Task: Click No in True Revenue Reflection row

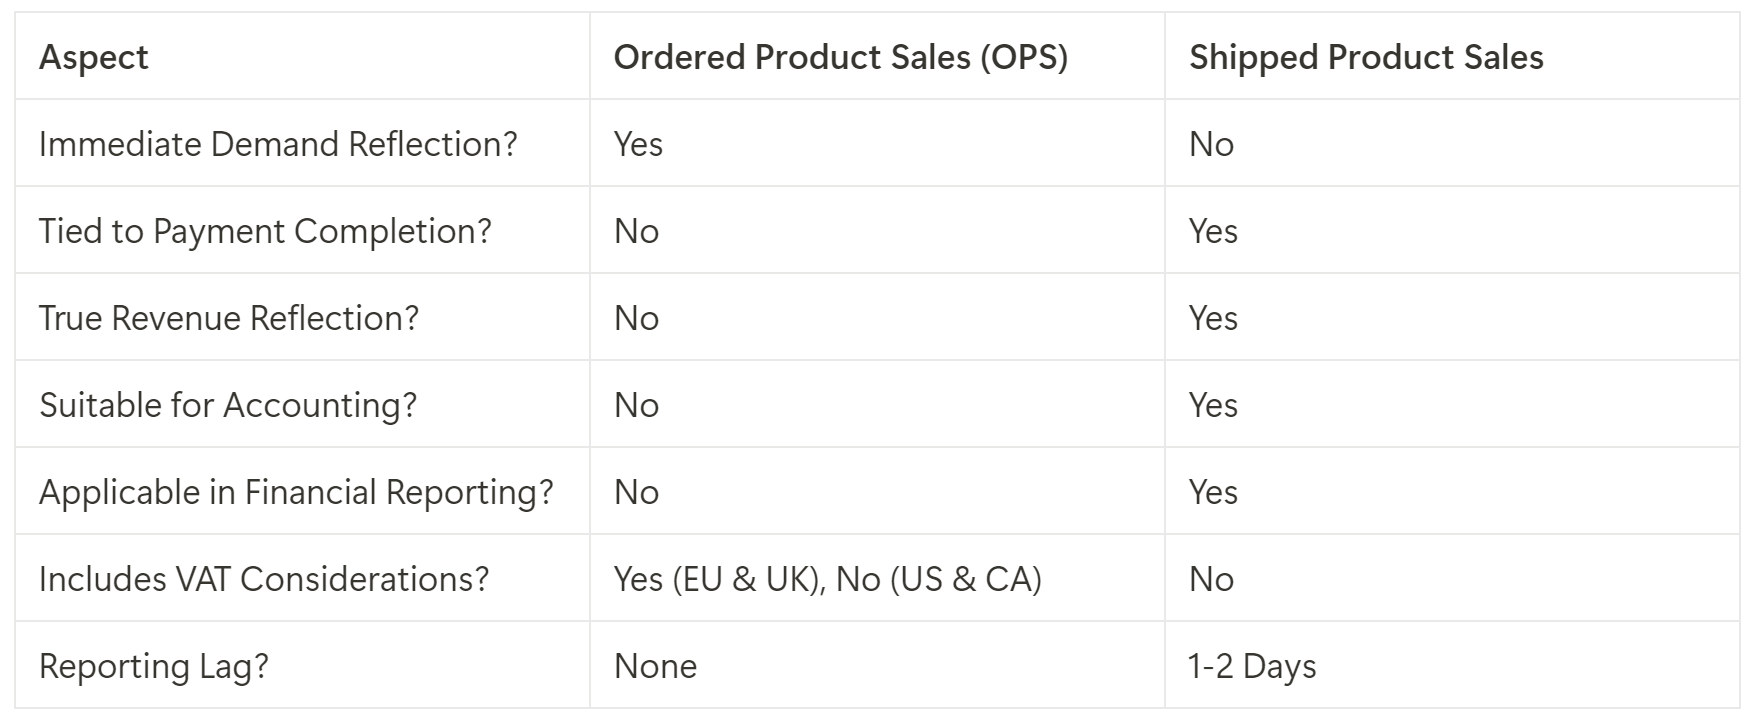Action: pos(636,318)
